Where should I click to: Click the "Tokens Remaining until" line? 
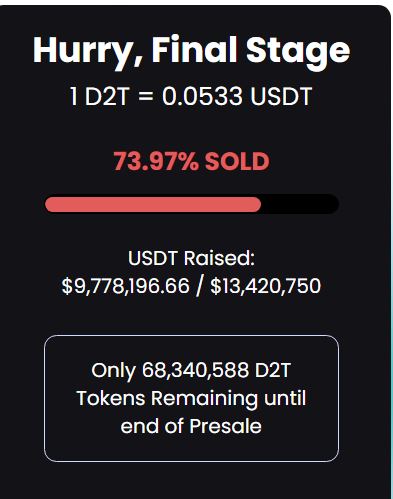coord(191,398)
